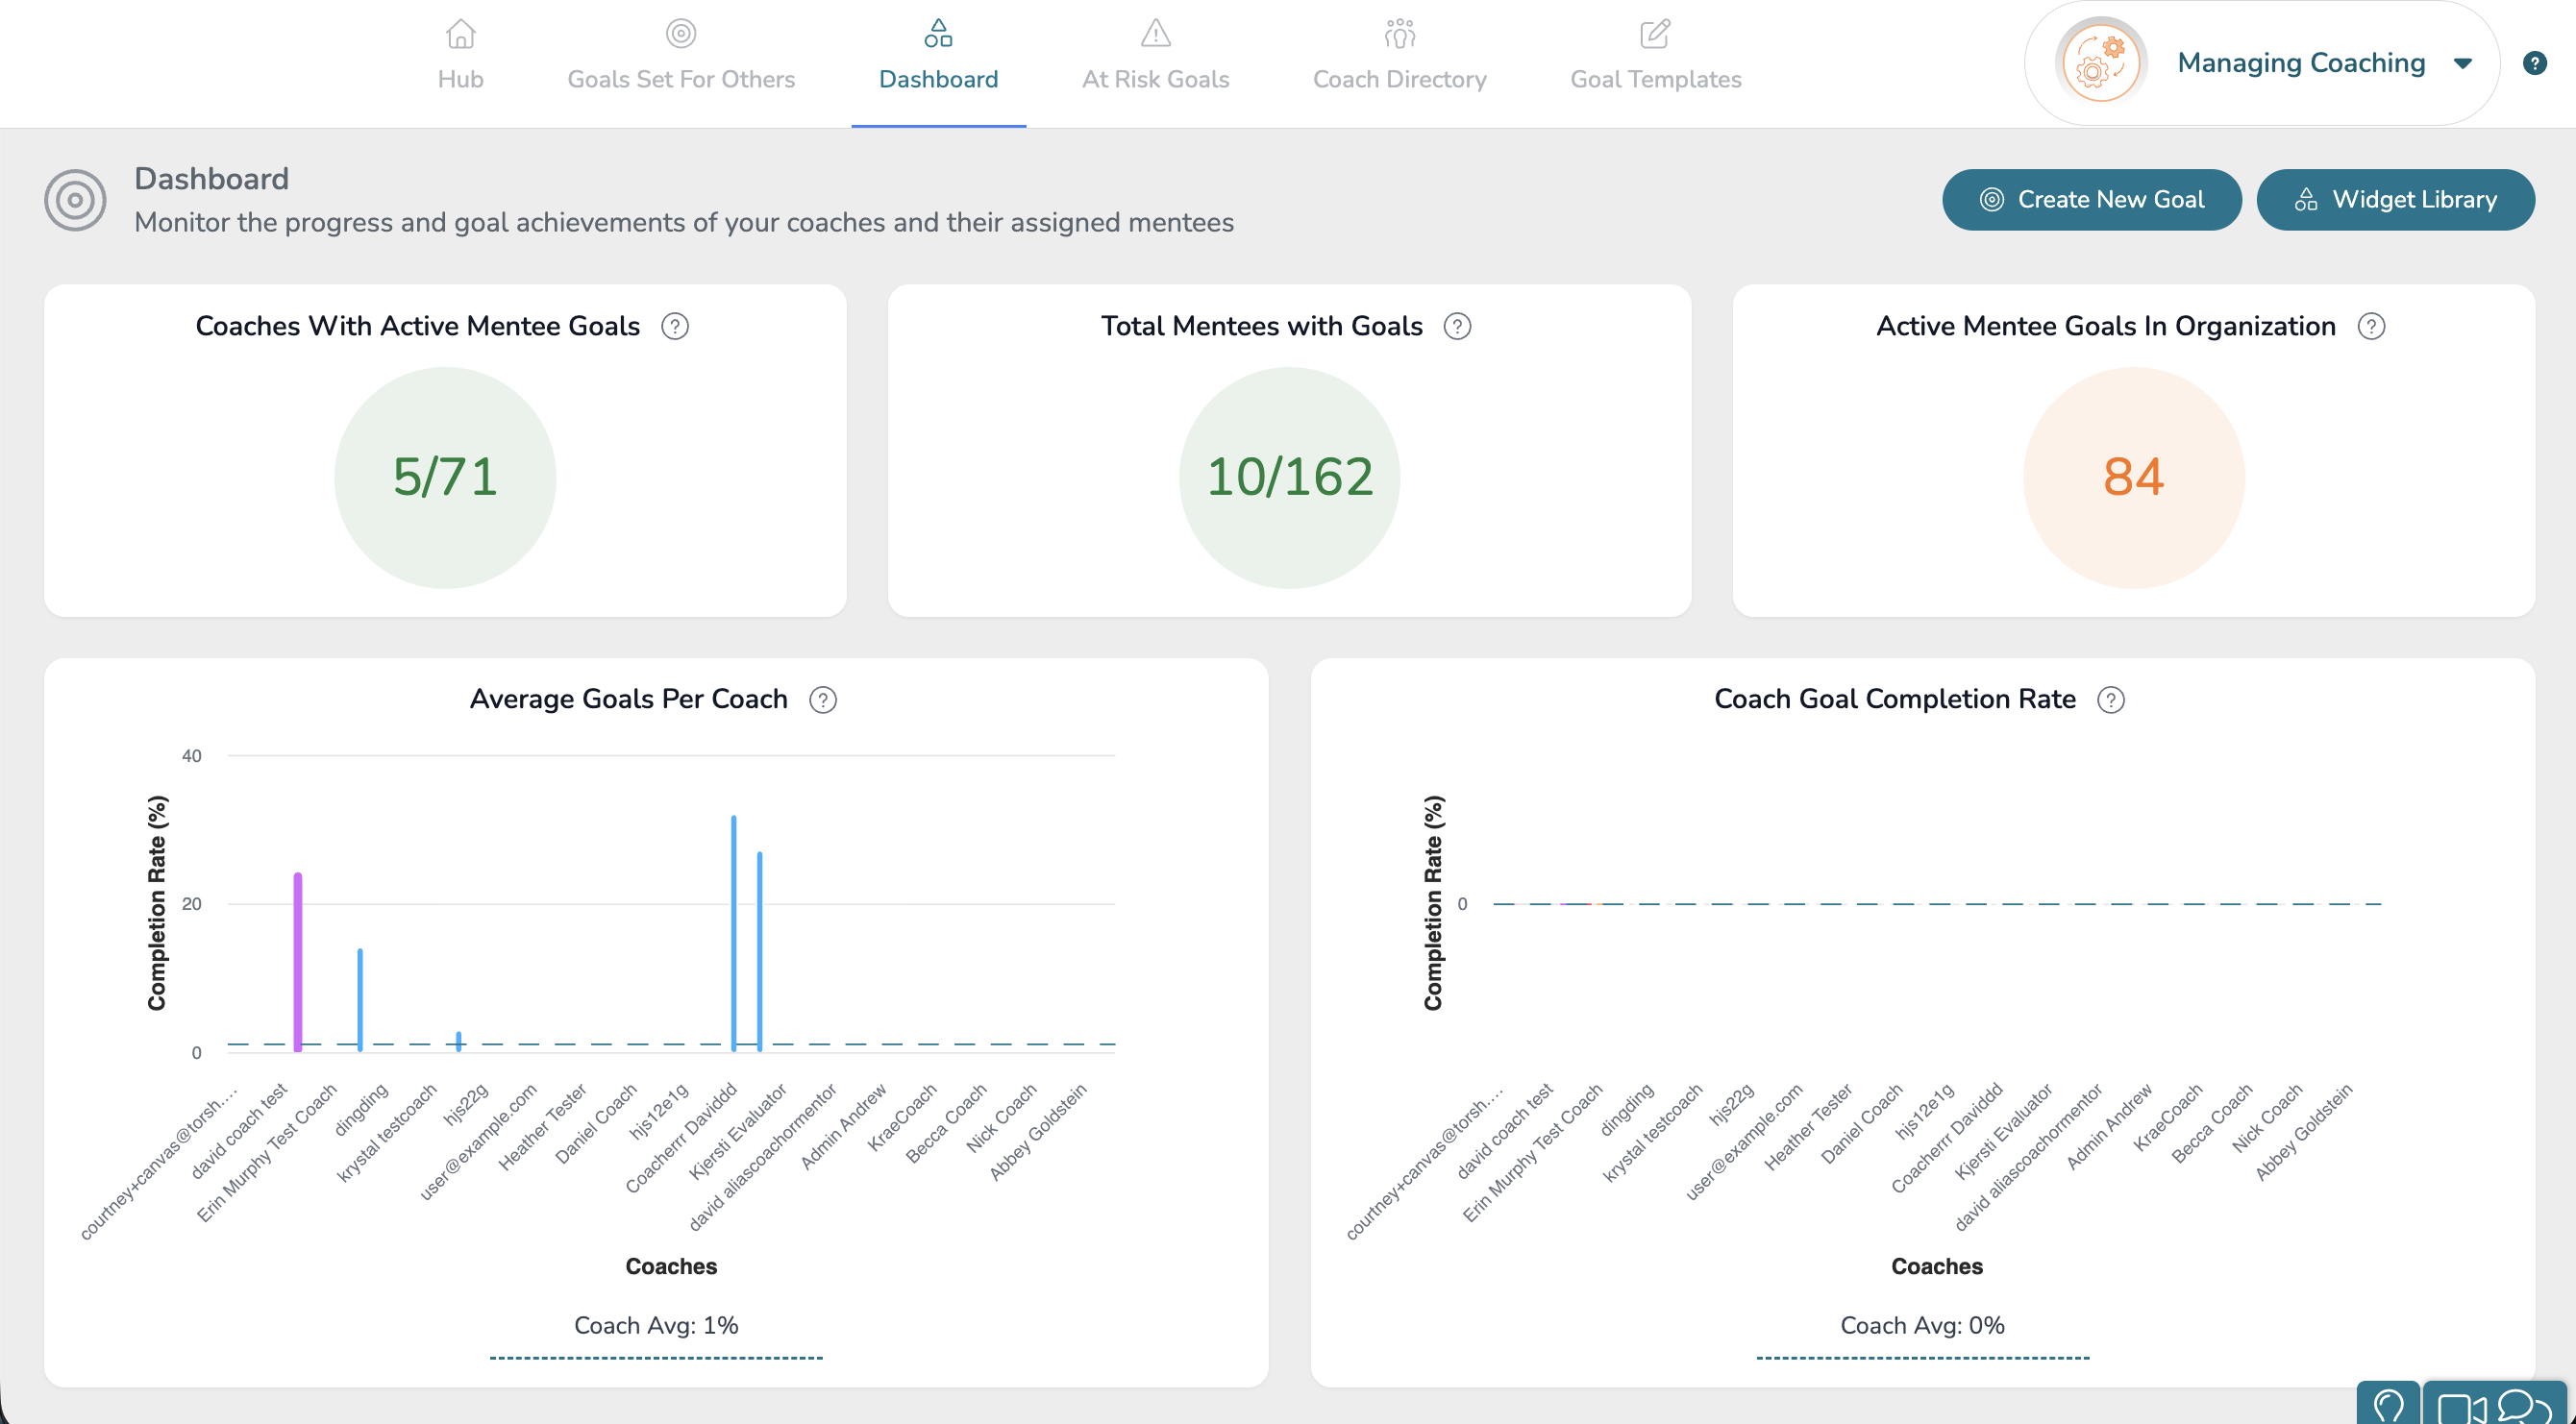Go to the Coach Directory tab

click(1399, 56)
